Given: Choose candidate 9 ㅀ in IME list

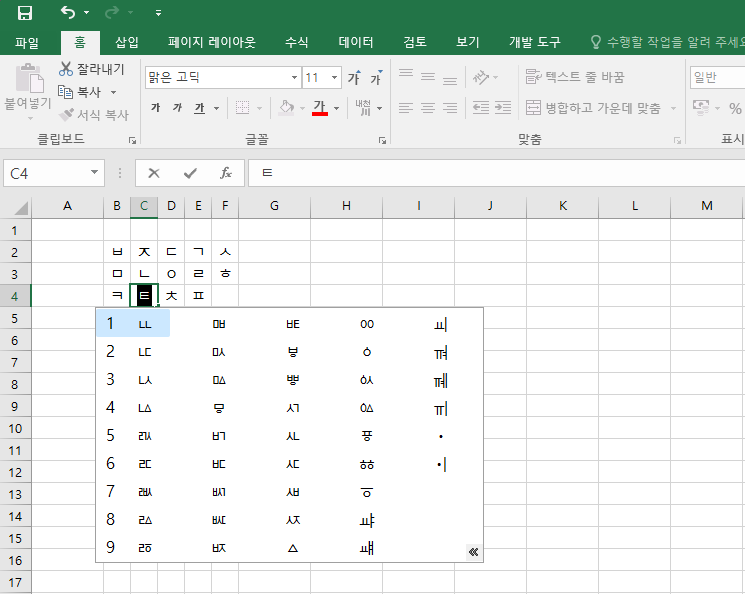Looking at the screenshot, I should (133, 548).
